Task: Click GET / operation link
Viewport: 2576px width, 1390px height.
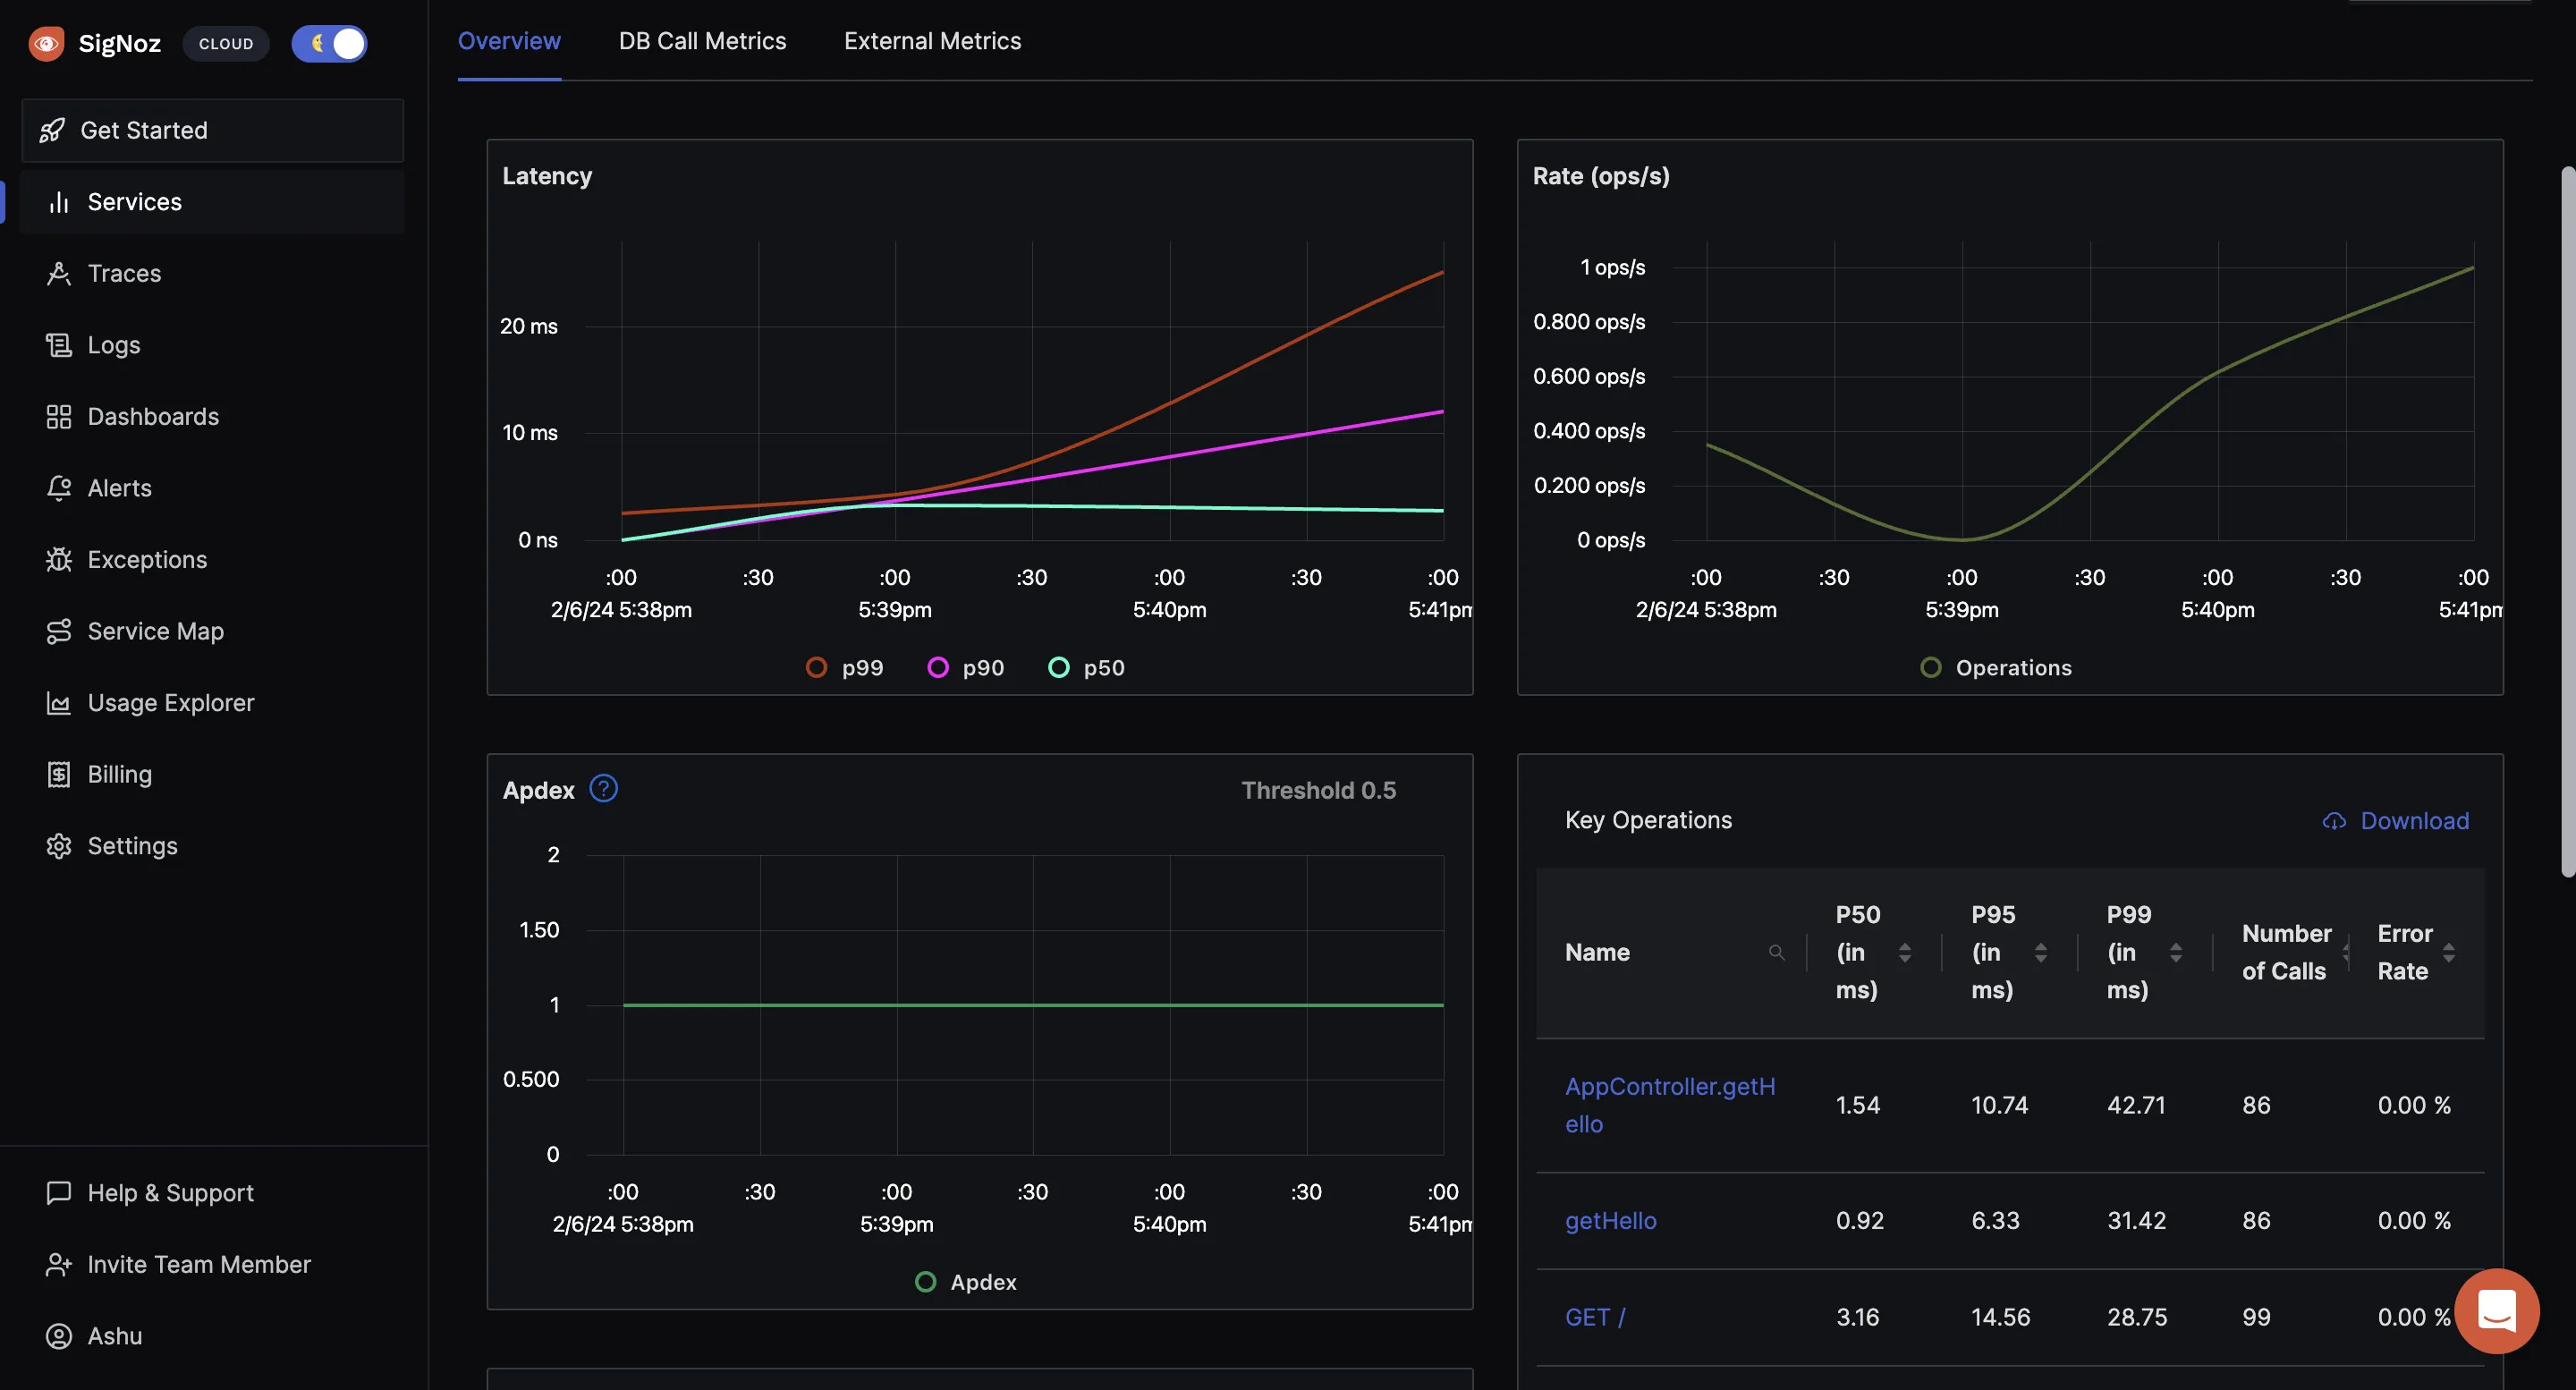Action: [x=1592, y=1317]
